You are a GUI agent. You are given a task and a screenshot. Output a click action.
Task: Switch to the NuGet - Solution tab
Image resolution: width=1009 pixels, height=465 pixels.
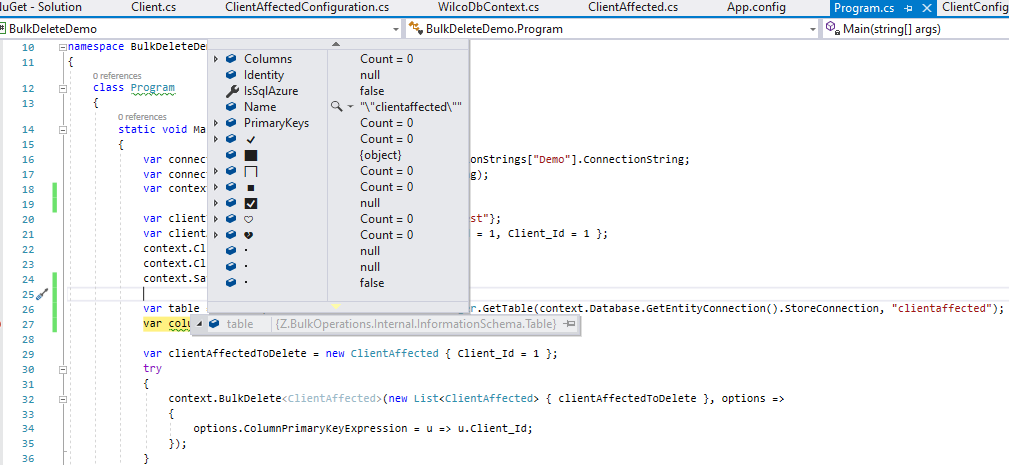pos(41,8)
